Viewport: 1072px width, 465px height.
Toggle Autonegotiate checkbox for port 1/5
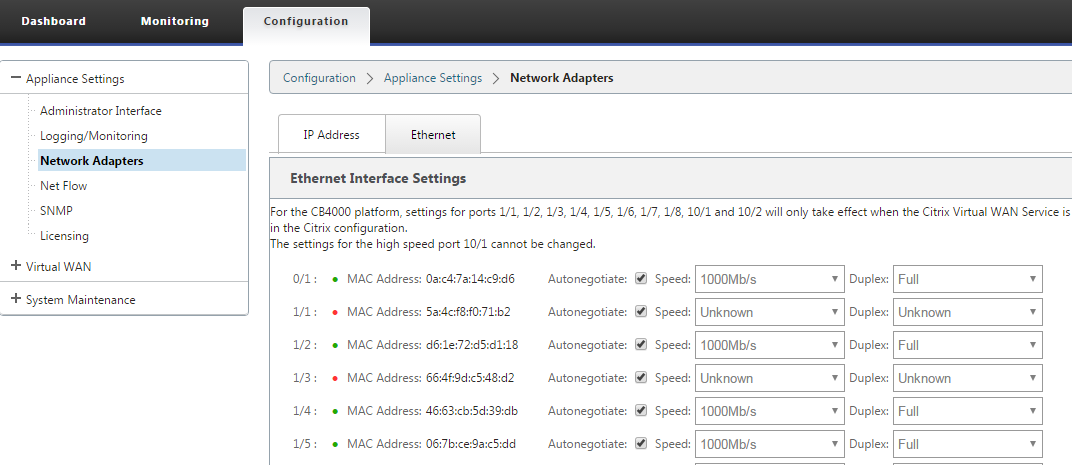tap(641, 443)
